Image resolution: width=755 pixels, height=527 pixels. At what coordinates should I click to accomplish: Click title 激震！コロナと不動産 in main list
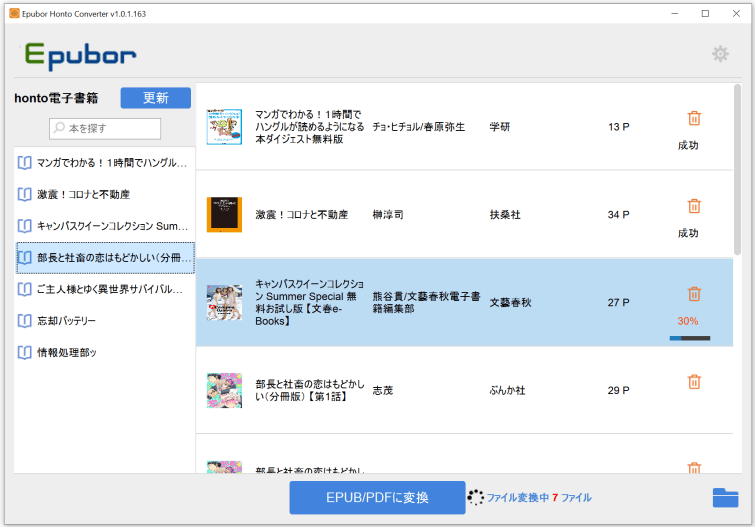click(302, 214)
